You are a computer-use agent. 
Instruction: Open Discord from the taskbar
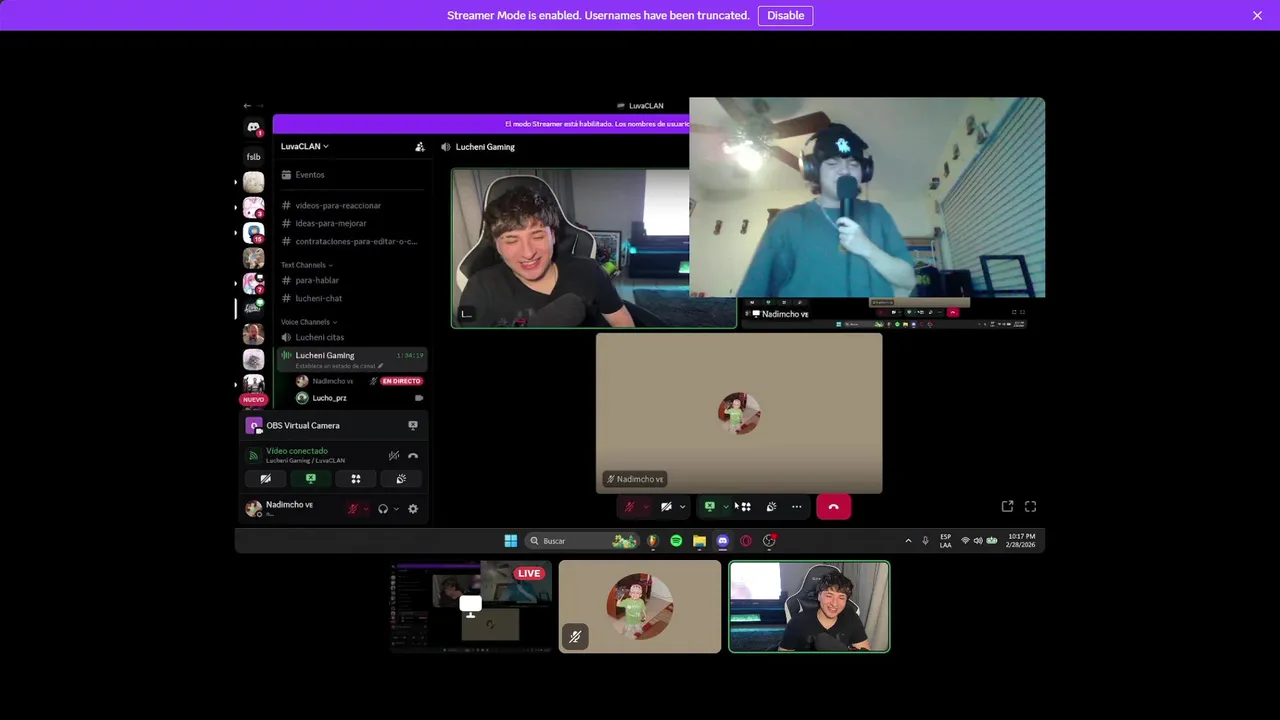click(723, 541)
